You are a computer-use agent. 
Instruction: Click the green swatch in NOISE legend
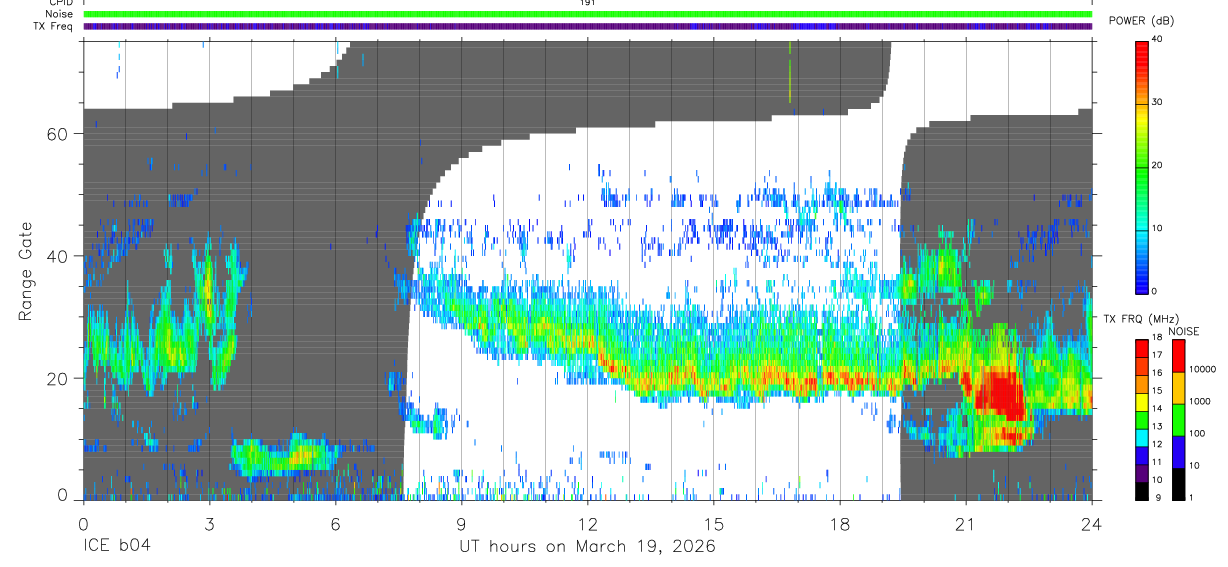[1178, 420]
